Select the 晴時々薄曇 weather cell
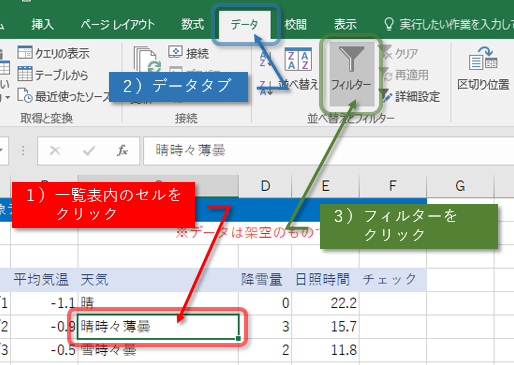The height and width of the screenshot is (365, 514). [x=158, y=327]
